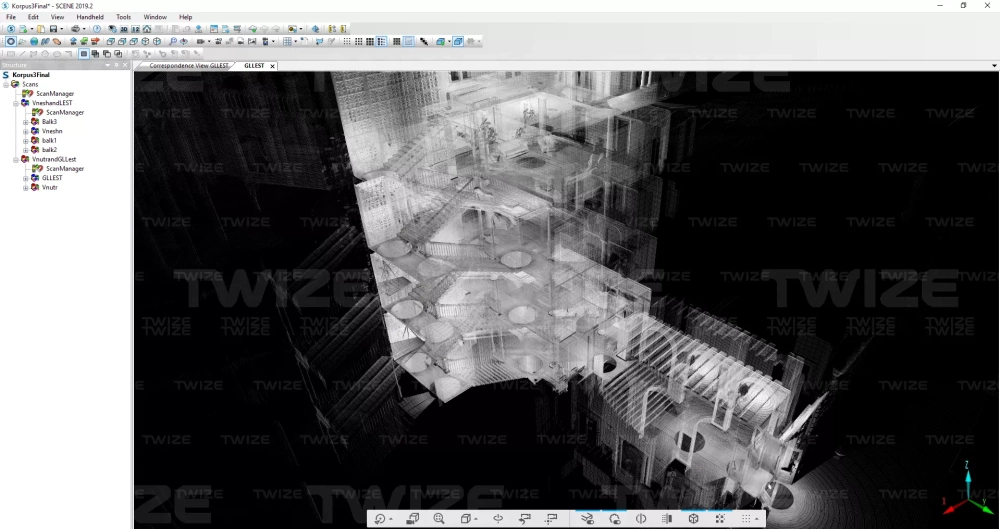Screen dimensions: 1000x529
Task: Toggle the Structure panel pin button
Action: [x=116, y=65]
